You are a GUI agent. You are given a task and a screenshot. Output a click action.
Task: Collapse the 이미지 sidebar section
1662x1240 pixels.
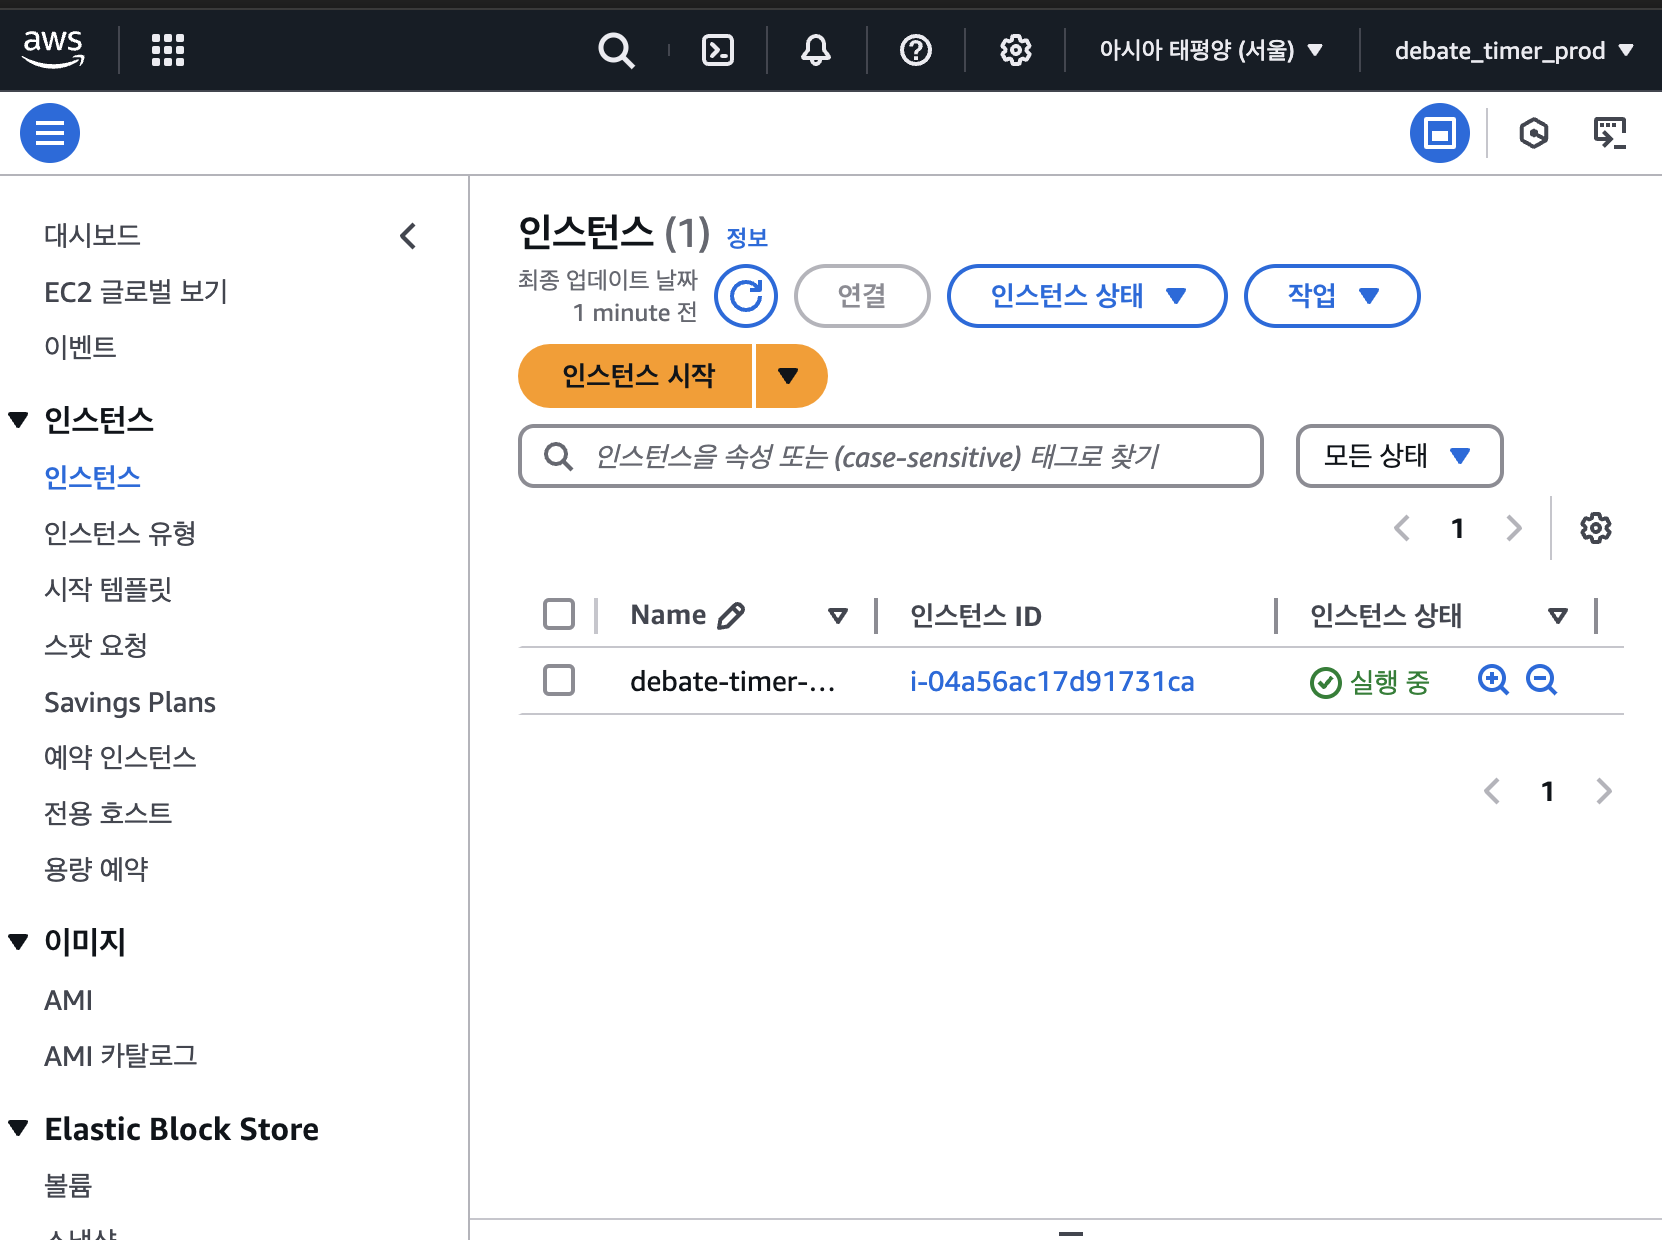tap(18, 941)
